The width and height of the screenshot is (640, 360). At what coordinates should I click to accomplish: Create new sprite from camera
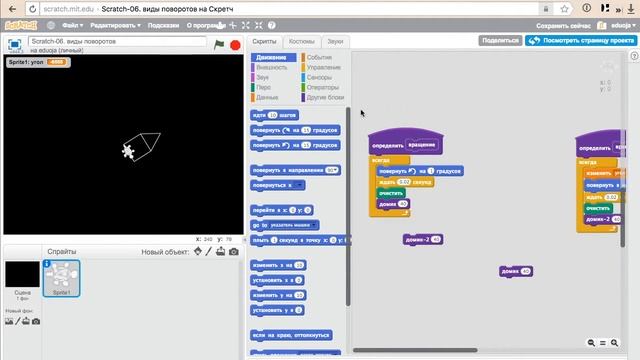click(x=234, y=252)
